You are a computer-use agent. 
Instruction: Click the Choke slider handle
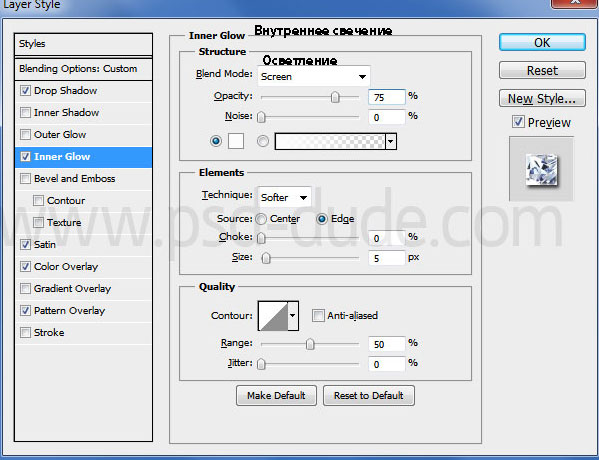(x=261, y=238)
